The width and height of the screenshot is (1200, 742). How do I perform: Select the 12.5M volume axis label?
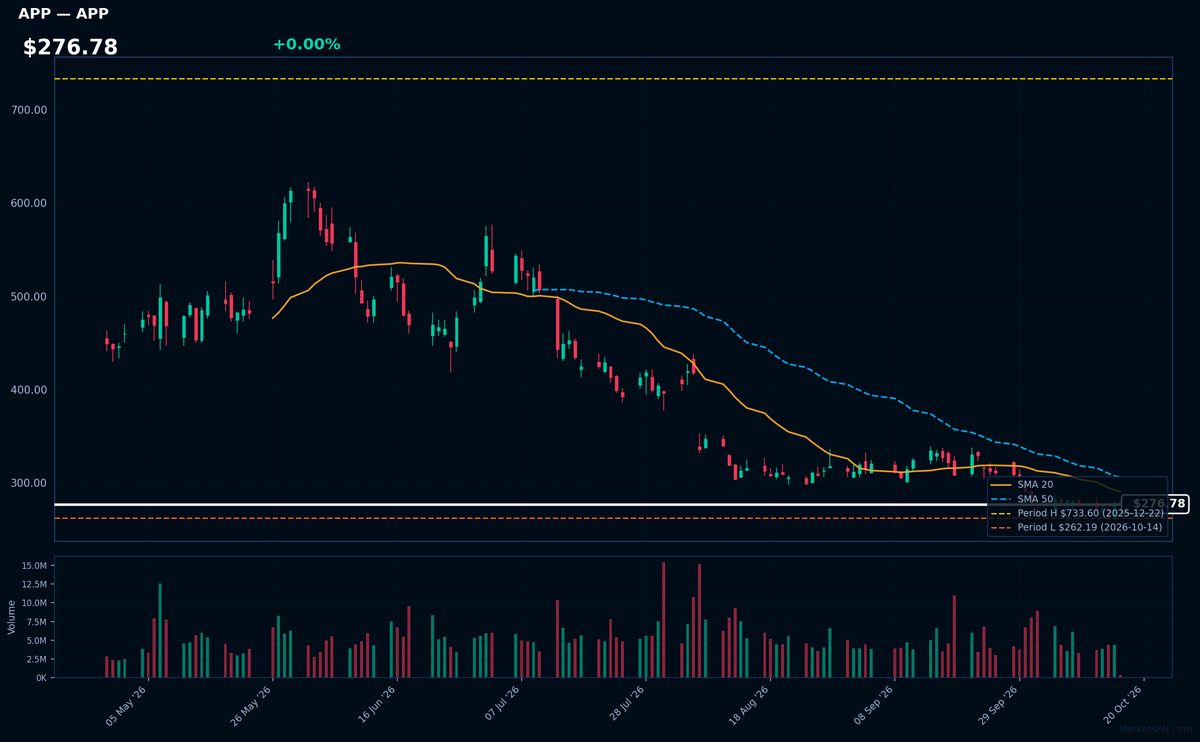[33, 585]
